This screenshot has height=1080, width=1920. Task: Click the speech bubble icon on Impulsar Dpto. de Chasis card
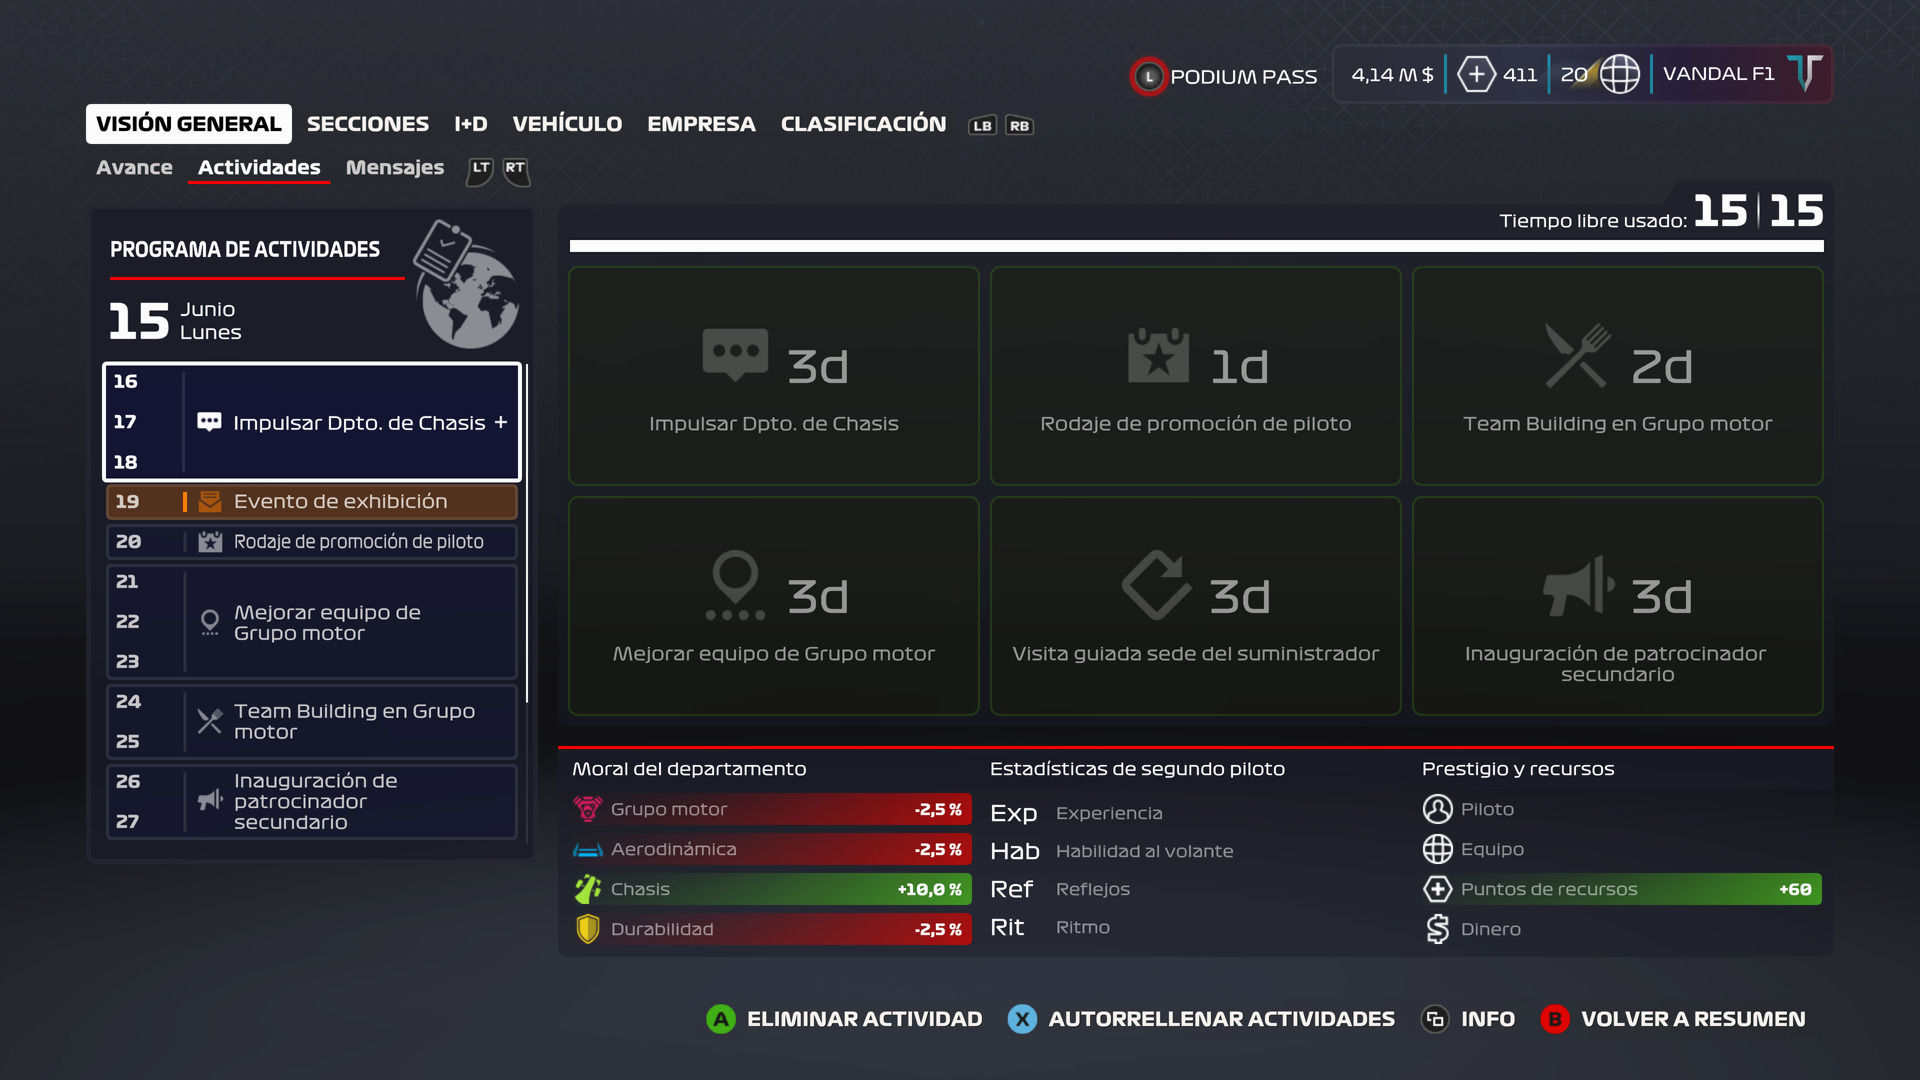pyautogui.click(x=735, y=355)
